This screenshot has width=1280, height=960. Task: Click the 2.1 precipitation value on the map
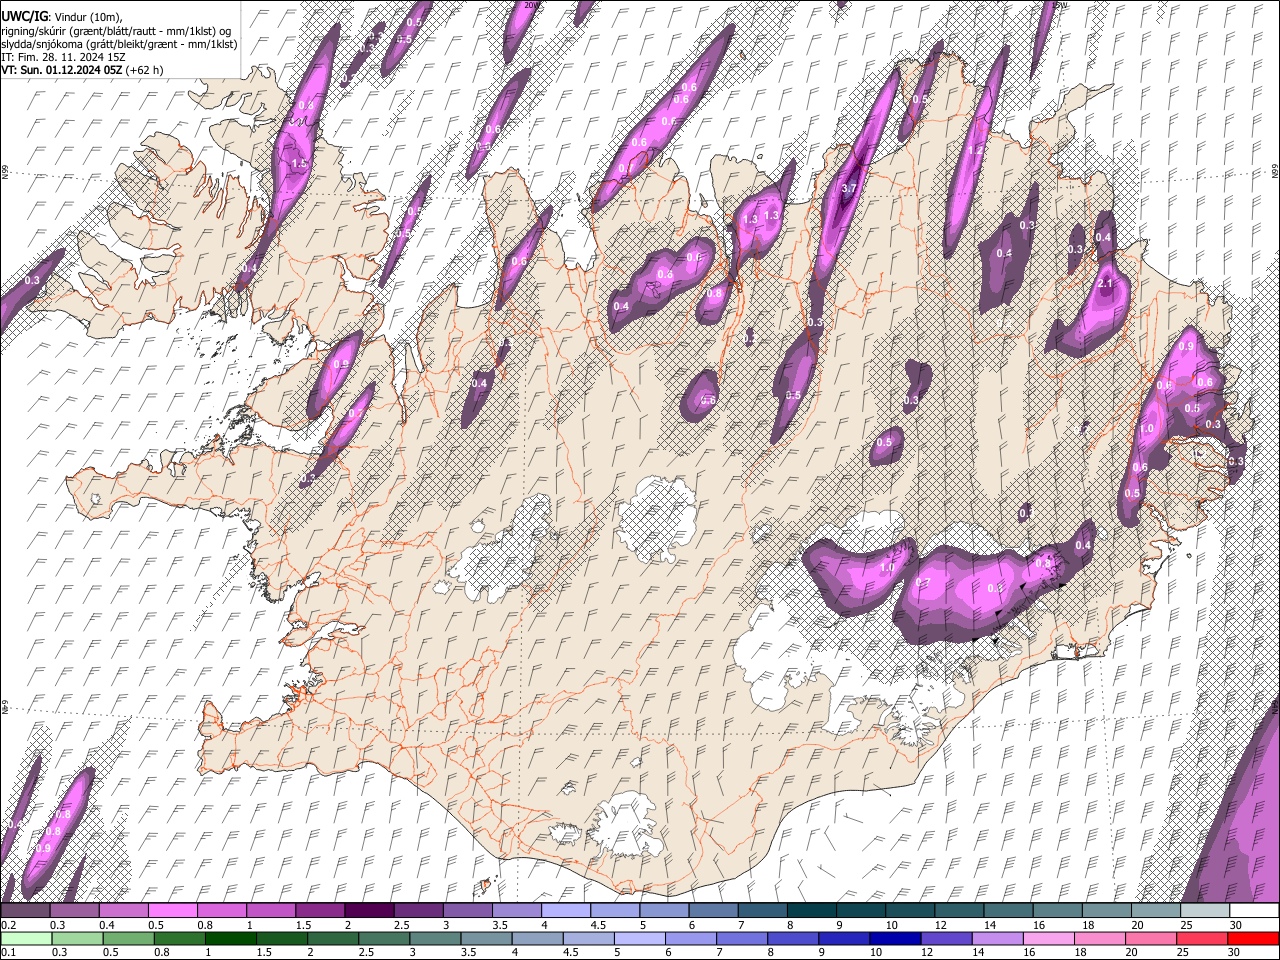(x=1106, y=283)
